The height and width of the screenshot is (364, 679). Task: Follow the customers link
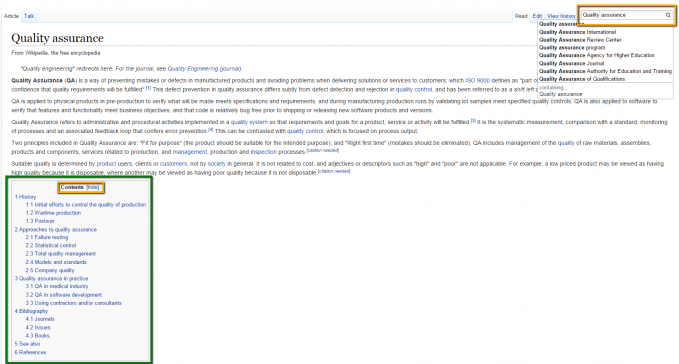pos(173,164)
